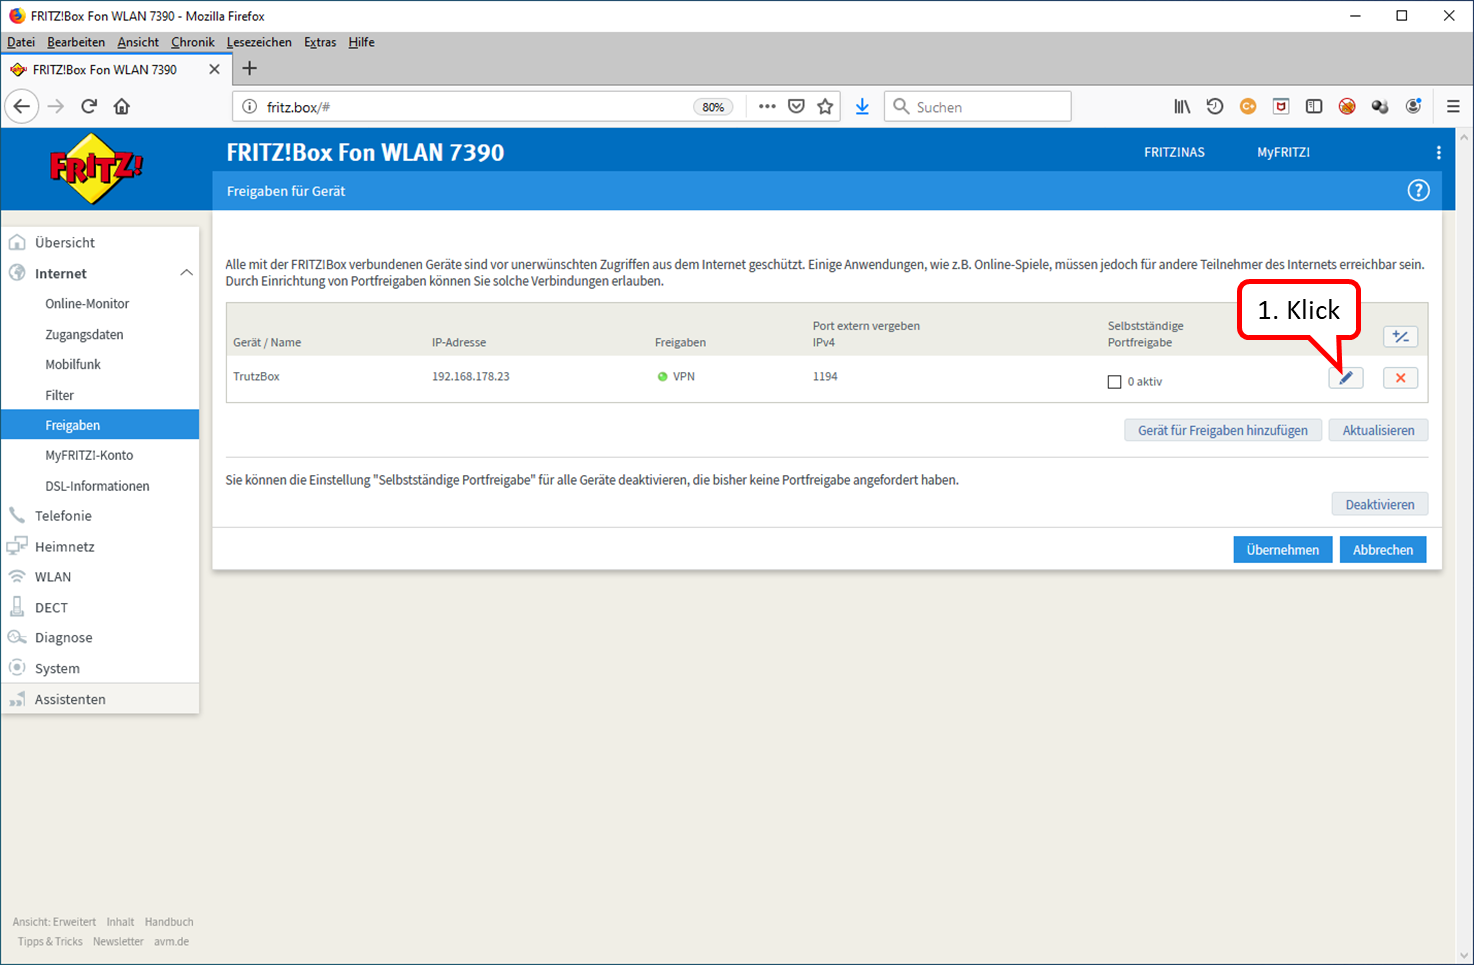Click the FRITZ! logo
Image resolution: width=1474 pixels, height=965 pixels.
click(x=96, y=168)
